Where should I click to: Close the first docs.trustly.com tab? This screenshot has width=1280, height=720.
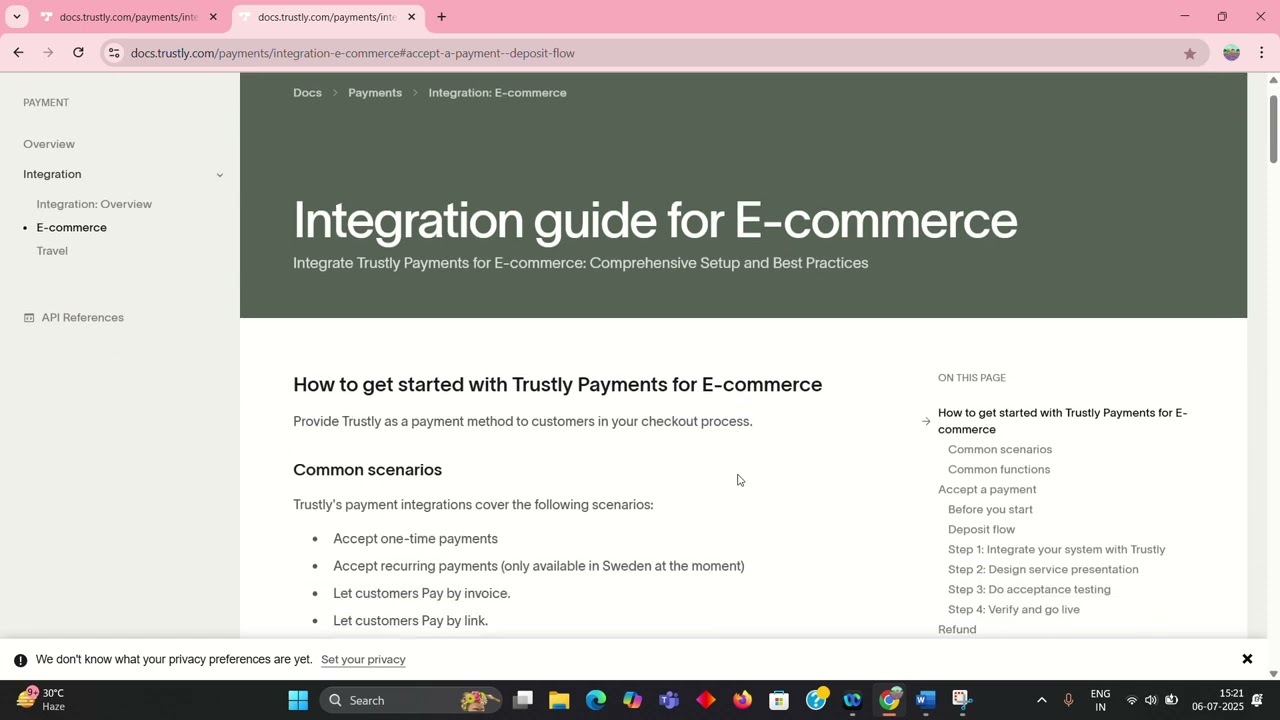point(213,17)
